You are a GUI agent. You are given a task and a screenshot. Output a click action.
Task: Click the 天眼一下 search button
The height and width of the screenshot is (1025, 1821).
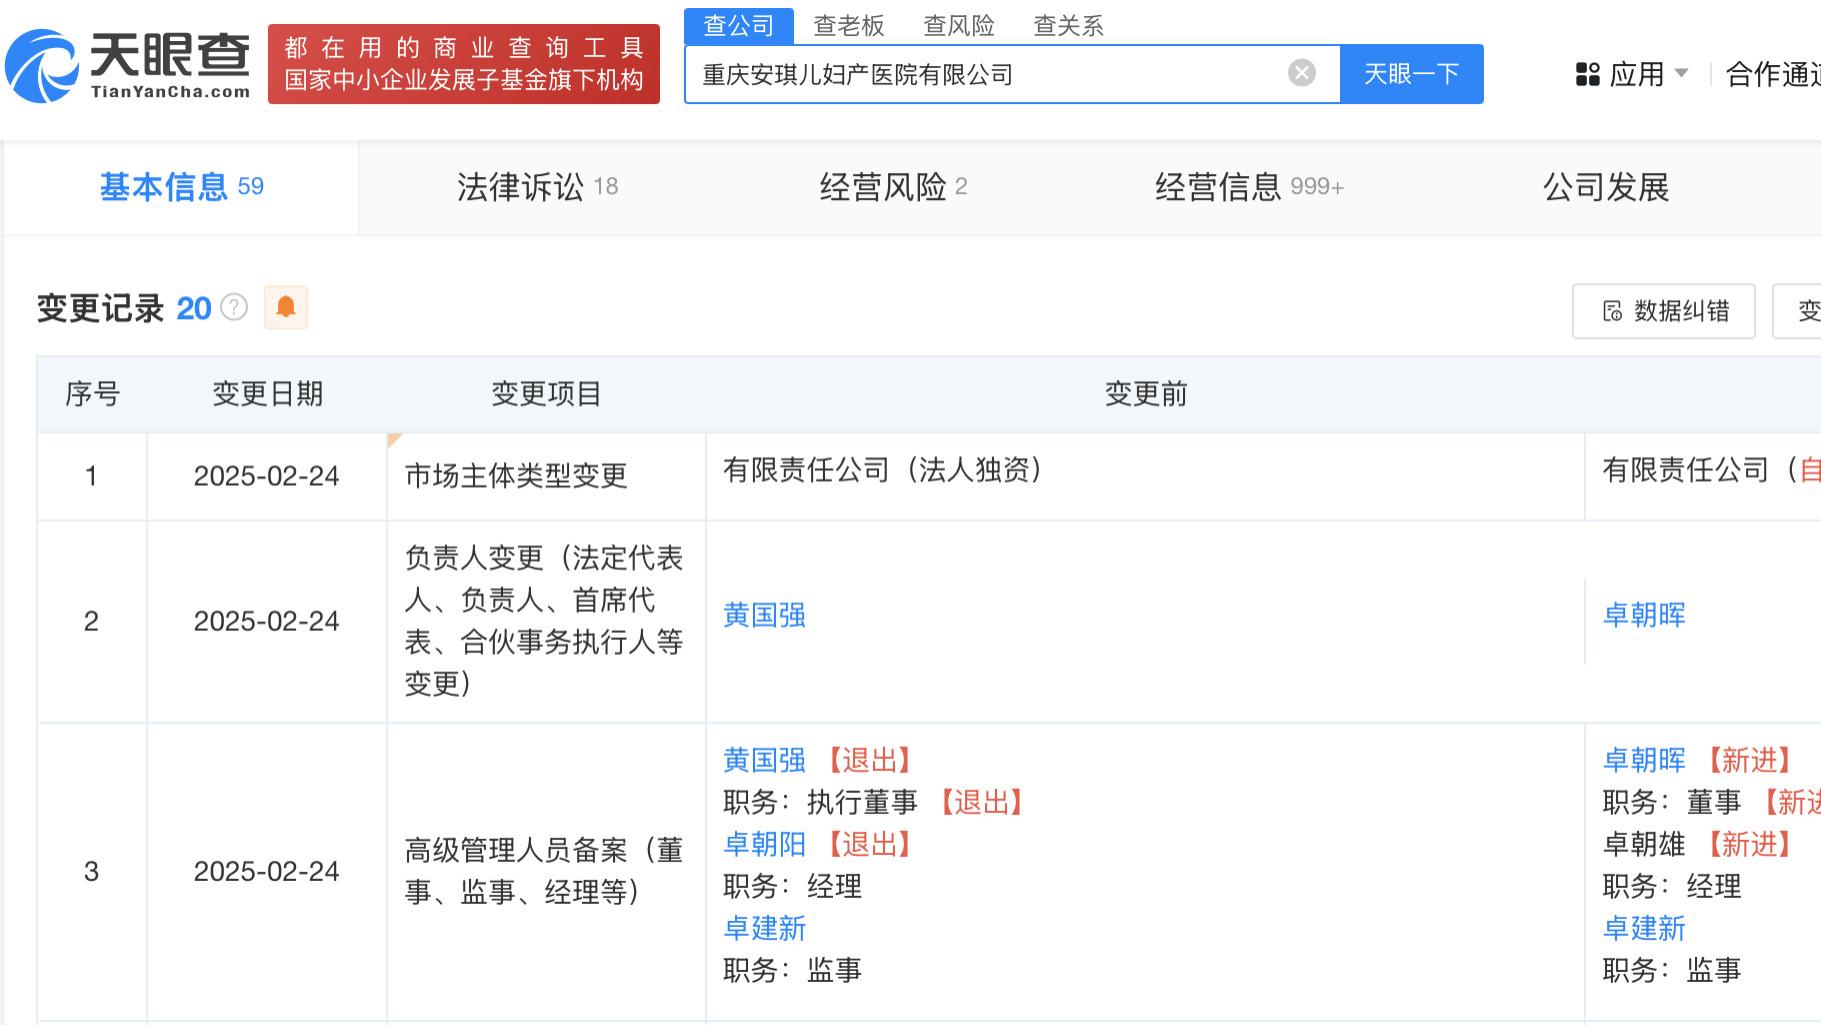(x=1411, y=74)
